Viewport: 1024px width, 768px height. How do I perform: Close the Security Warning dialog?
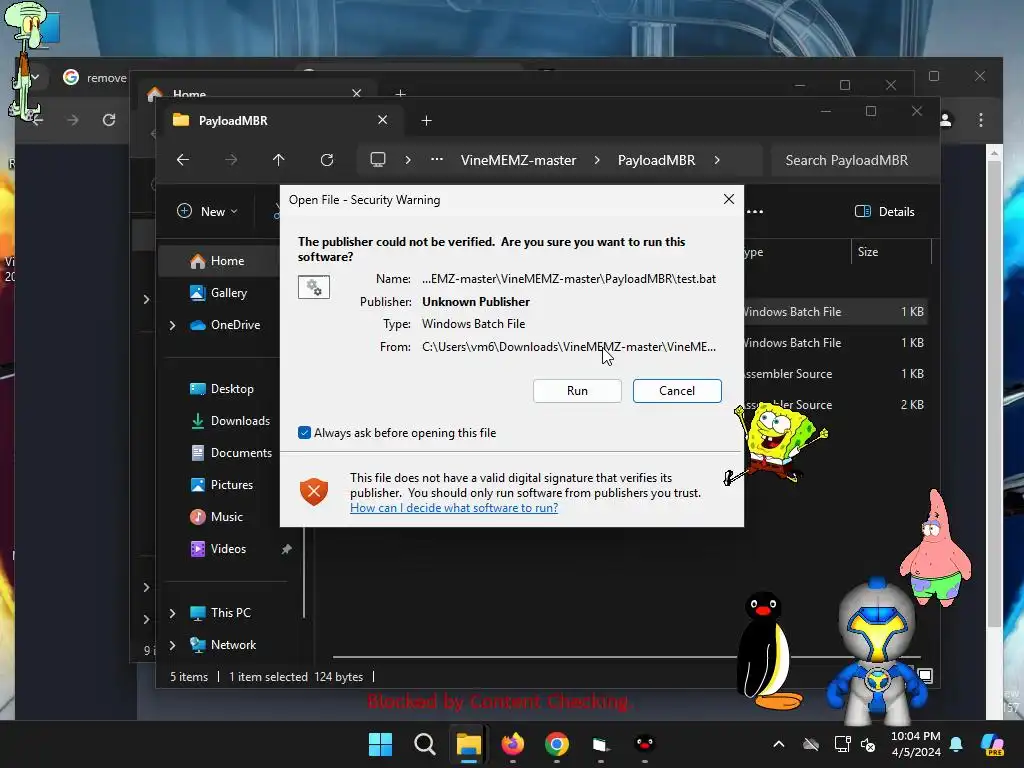tap(729, 199)
